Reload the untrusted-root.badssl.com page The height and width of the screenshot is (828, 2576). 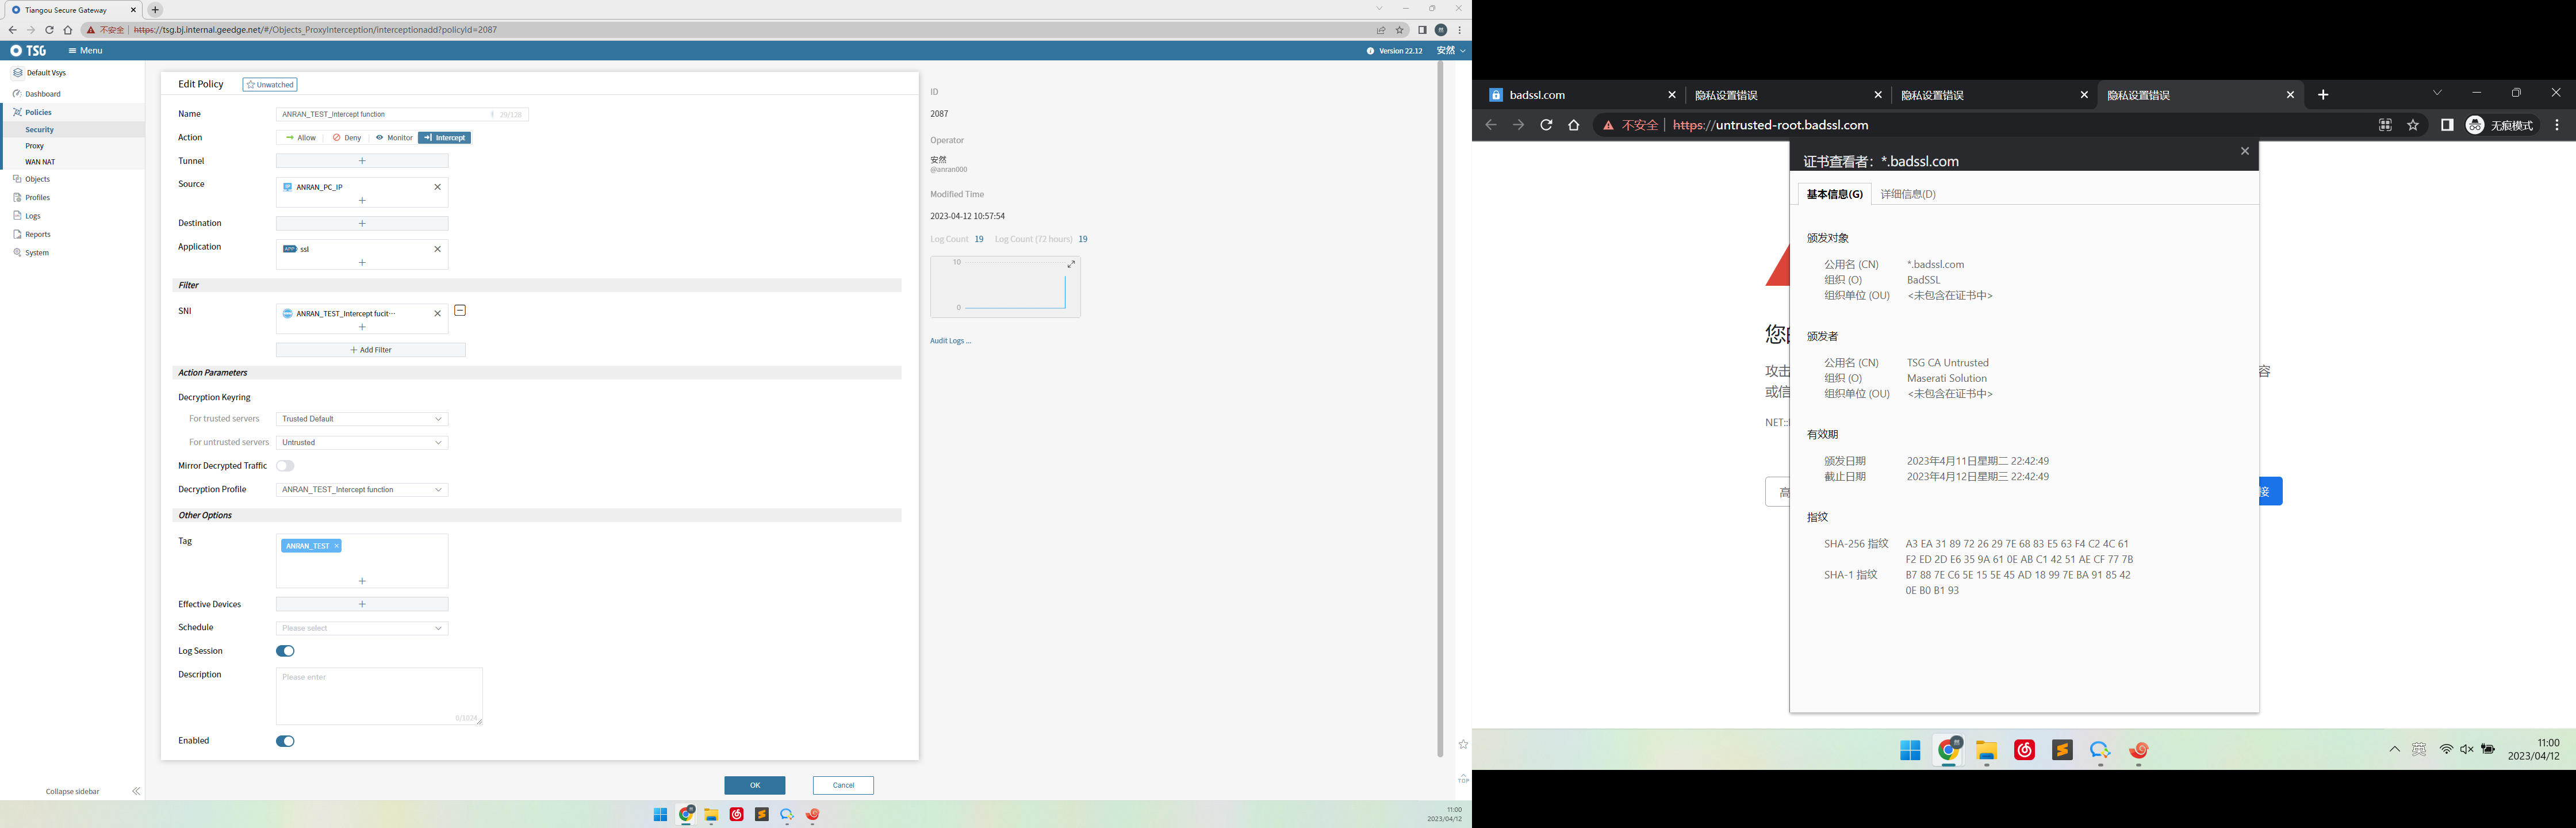click(x=1546, y=125)
